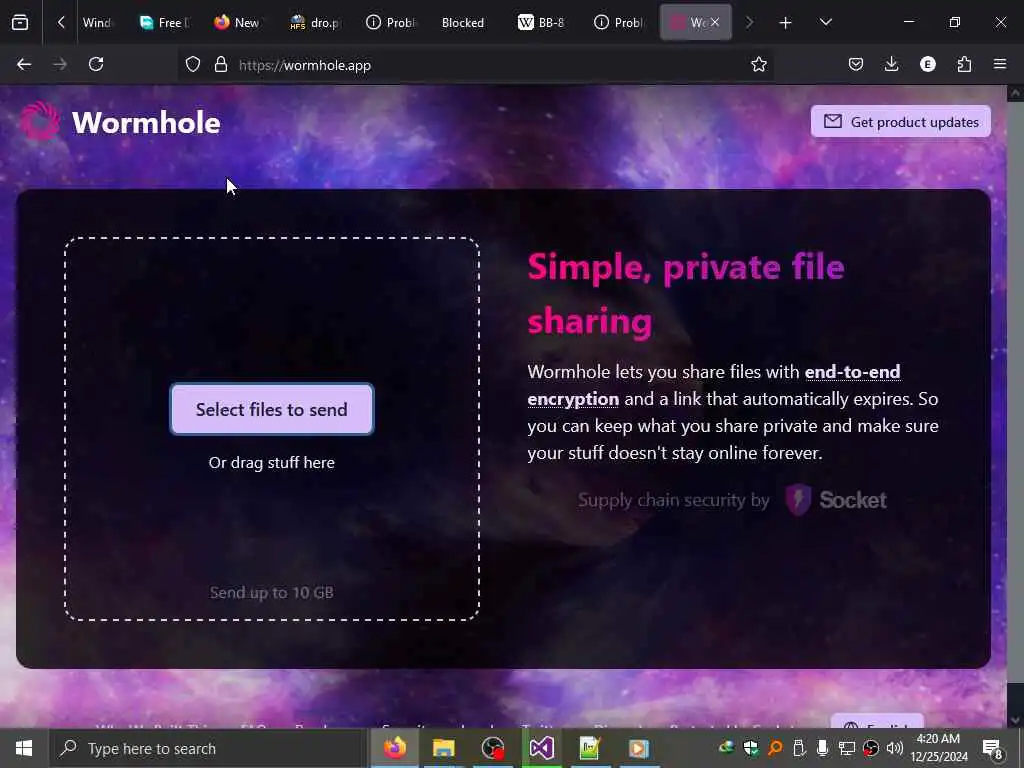
Task: Open Notepad++ from taskbar
Action: [x=590, y=748]
